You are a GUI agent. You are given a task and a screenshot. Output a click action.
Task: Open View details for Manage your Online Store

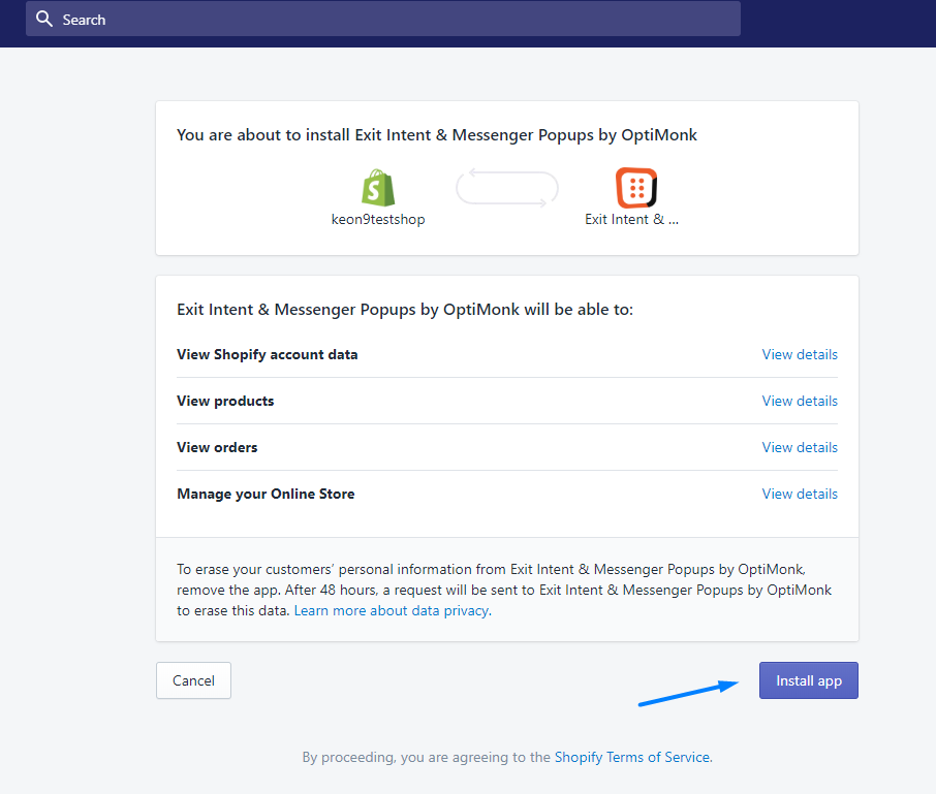pos(799,494)
